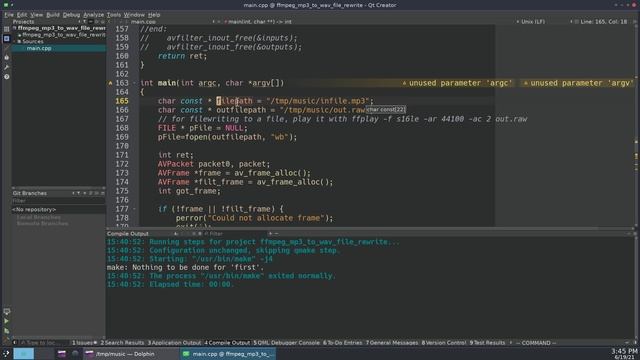Collapse the Sources folder in project tree
The image size is (640, 360).
pos(15,42)
